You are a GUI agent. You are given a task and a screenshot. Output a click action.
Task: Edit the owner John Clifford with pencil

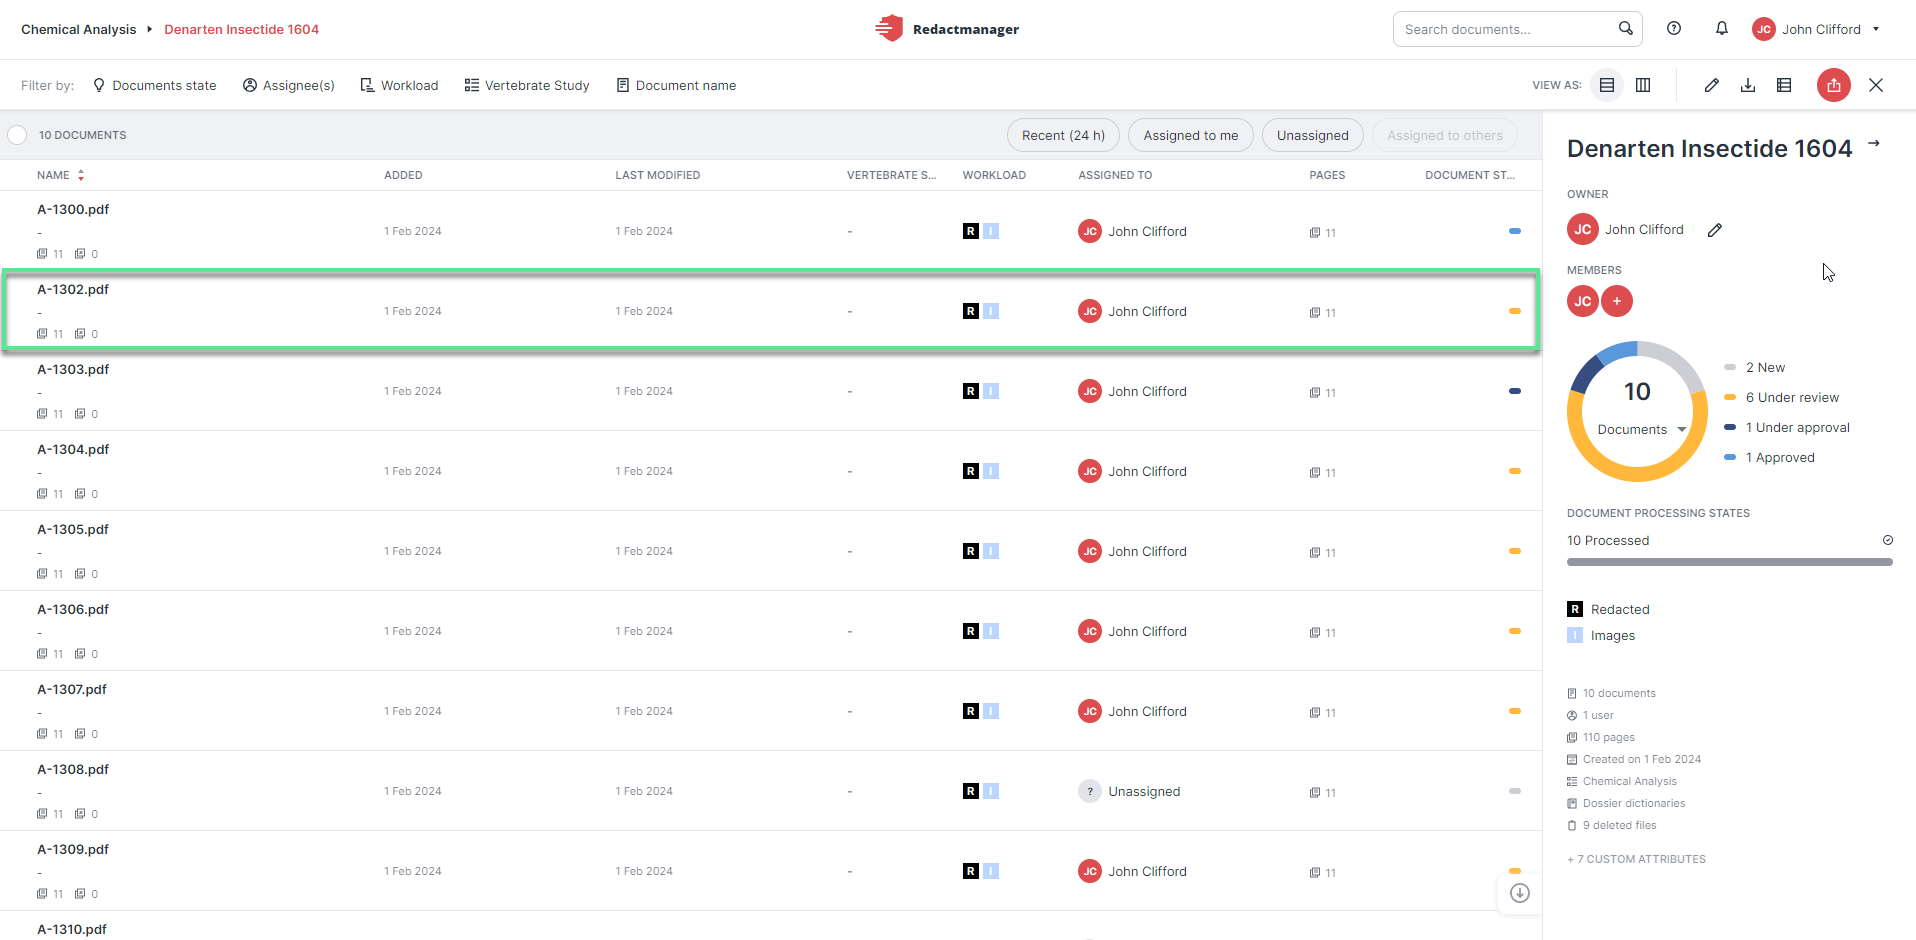(1715, 230)
